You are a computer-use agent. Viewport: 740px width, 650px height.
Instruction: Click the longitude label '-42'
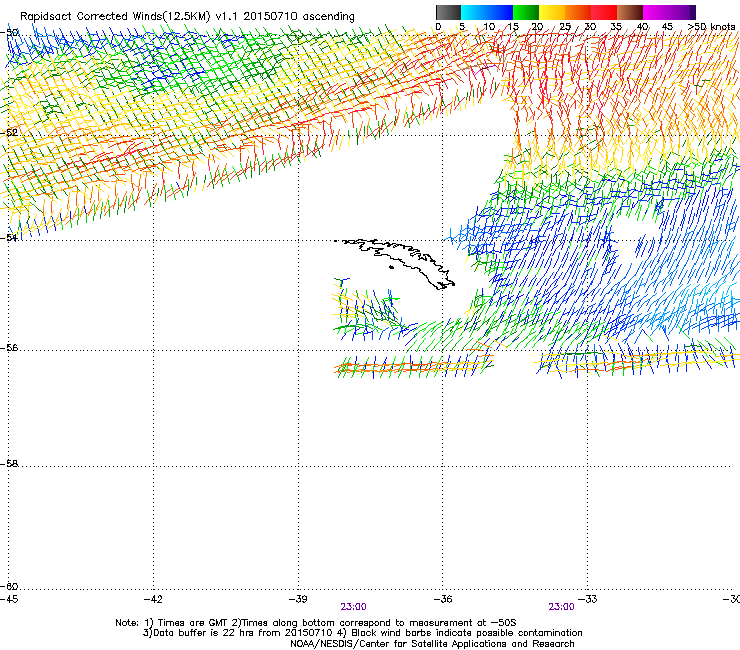pyautogui.click(x=153, y=599)
